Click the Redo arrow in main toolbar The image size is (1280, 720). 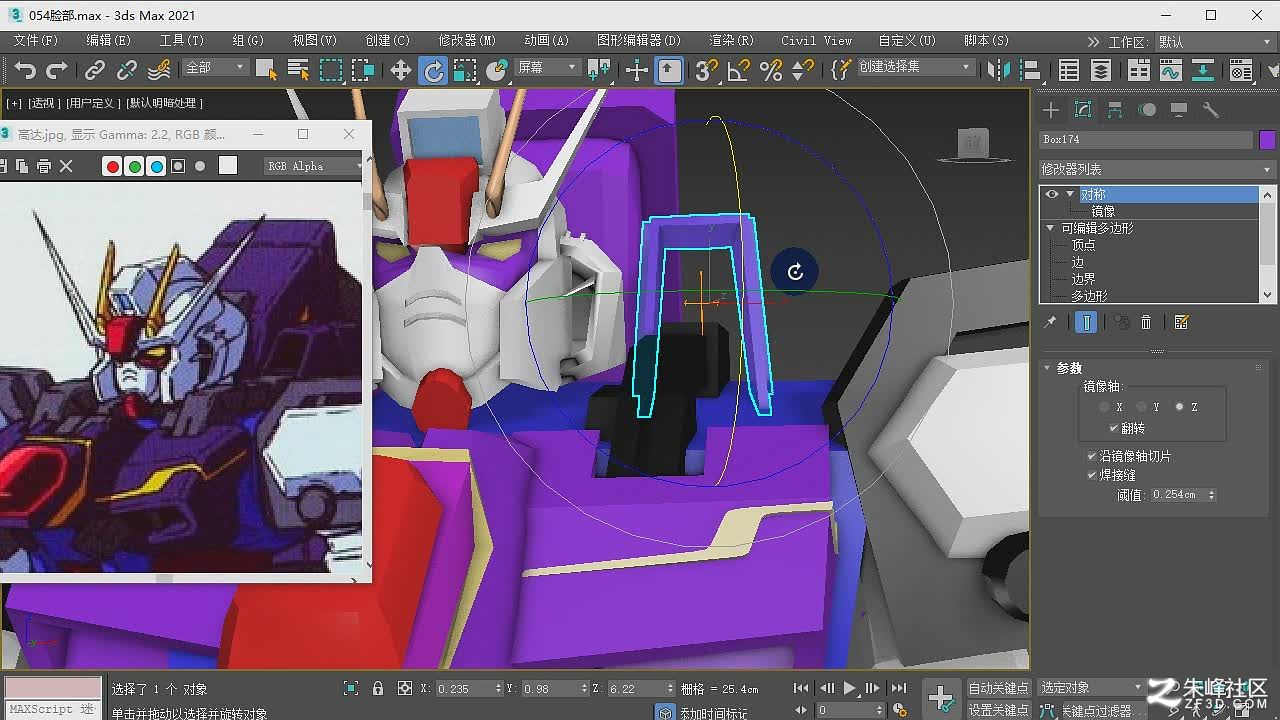57,69
